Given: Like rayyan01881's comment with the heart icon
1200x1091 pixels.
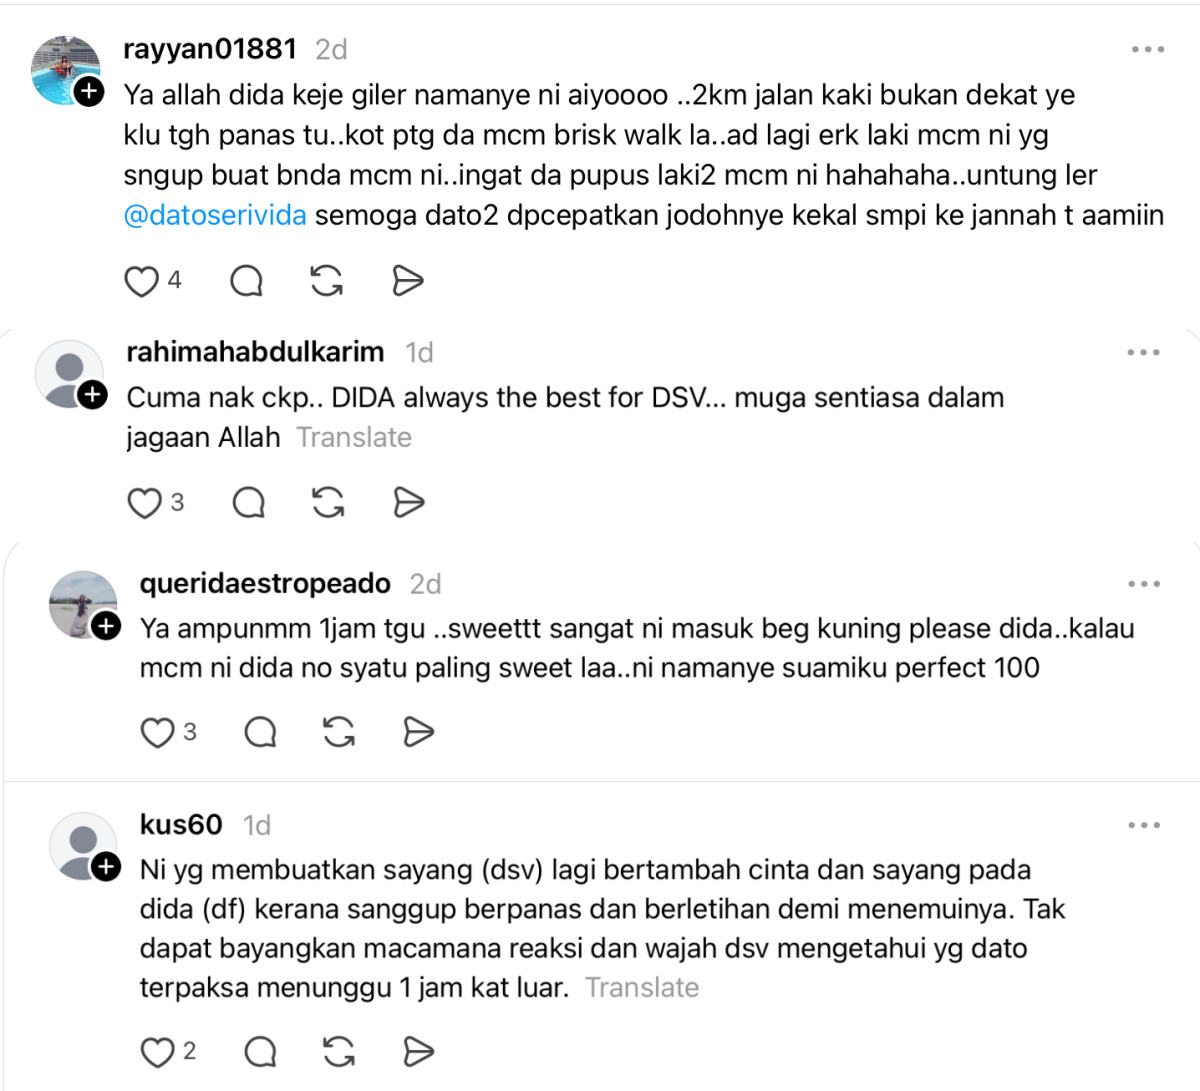Looking at the screenshot, I should pyautogui.click(x=141, y=282).
